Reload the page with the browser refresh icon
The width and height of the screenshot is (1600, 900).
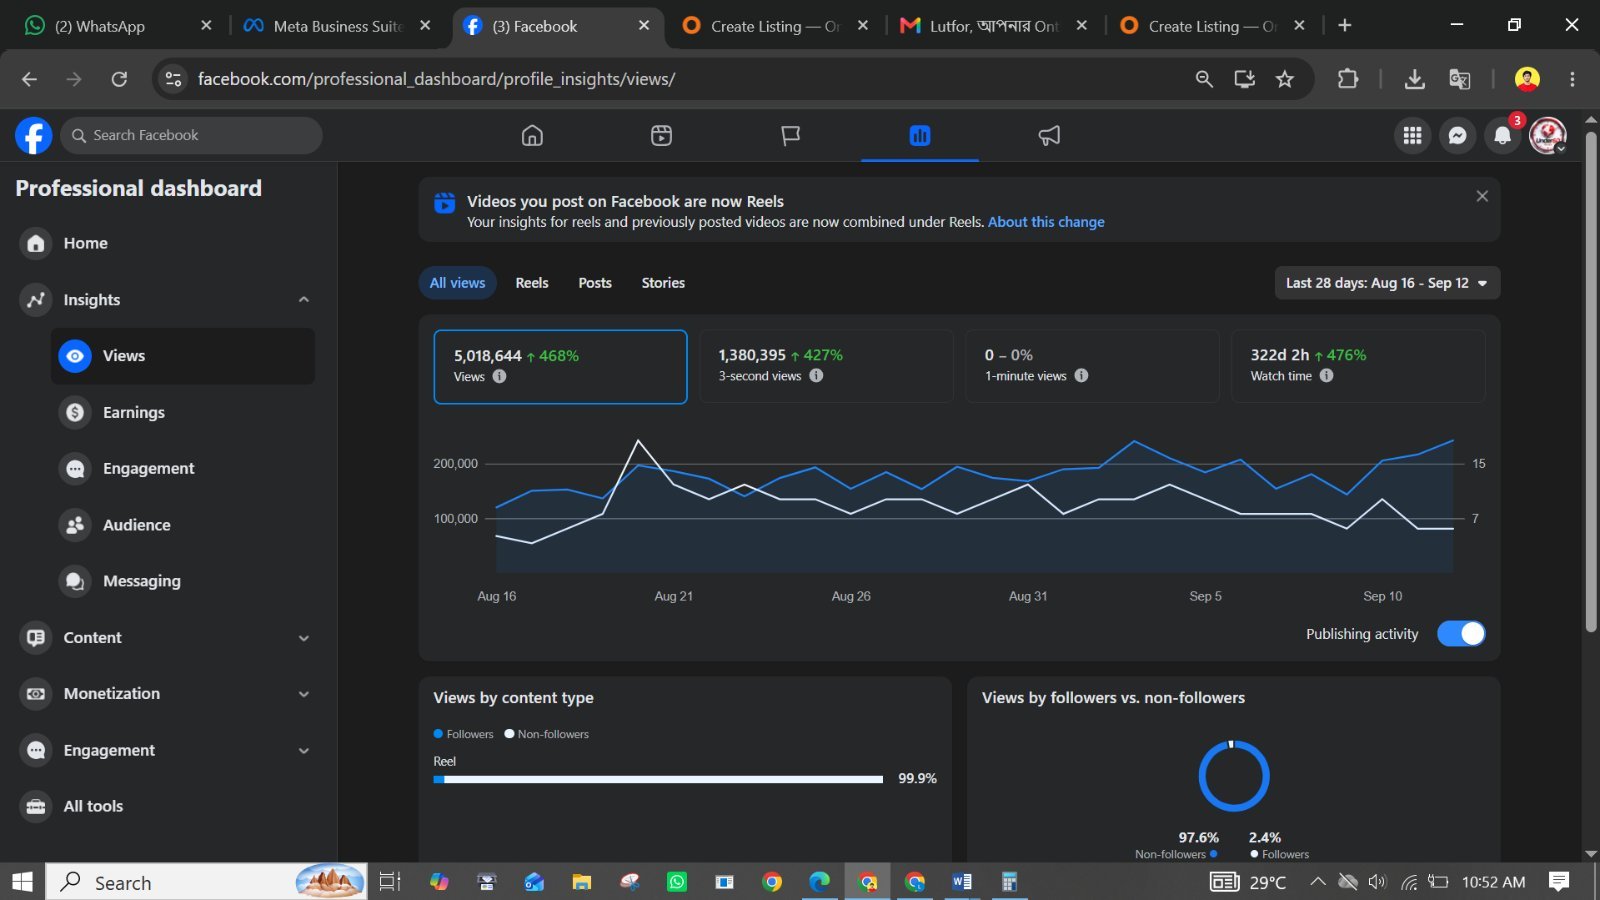(x=119, y=79)
